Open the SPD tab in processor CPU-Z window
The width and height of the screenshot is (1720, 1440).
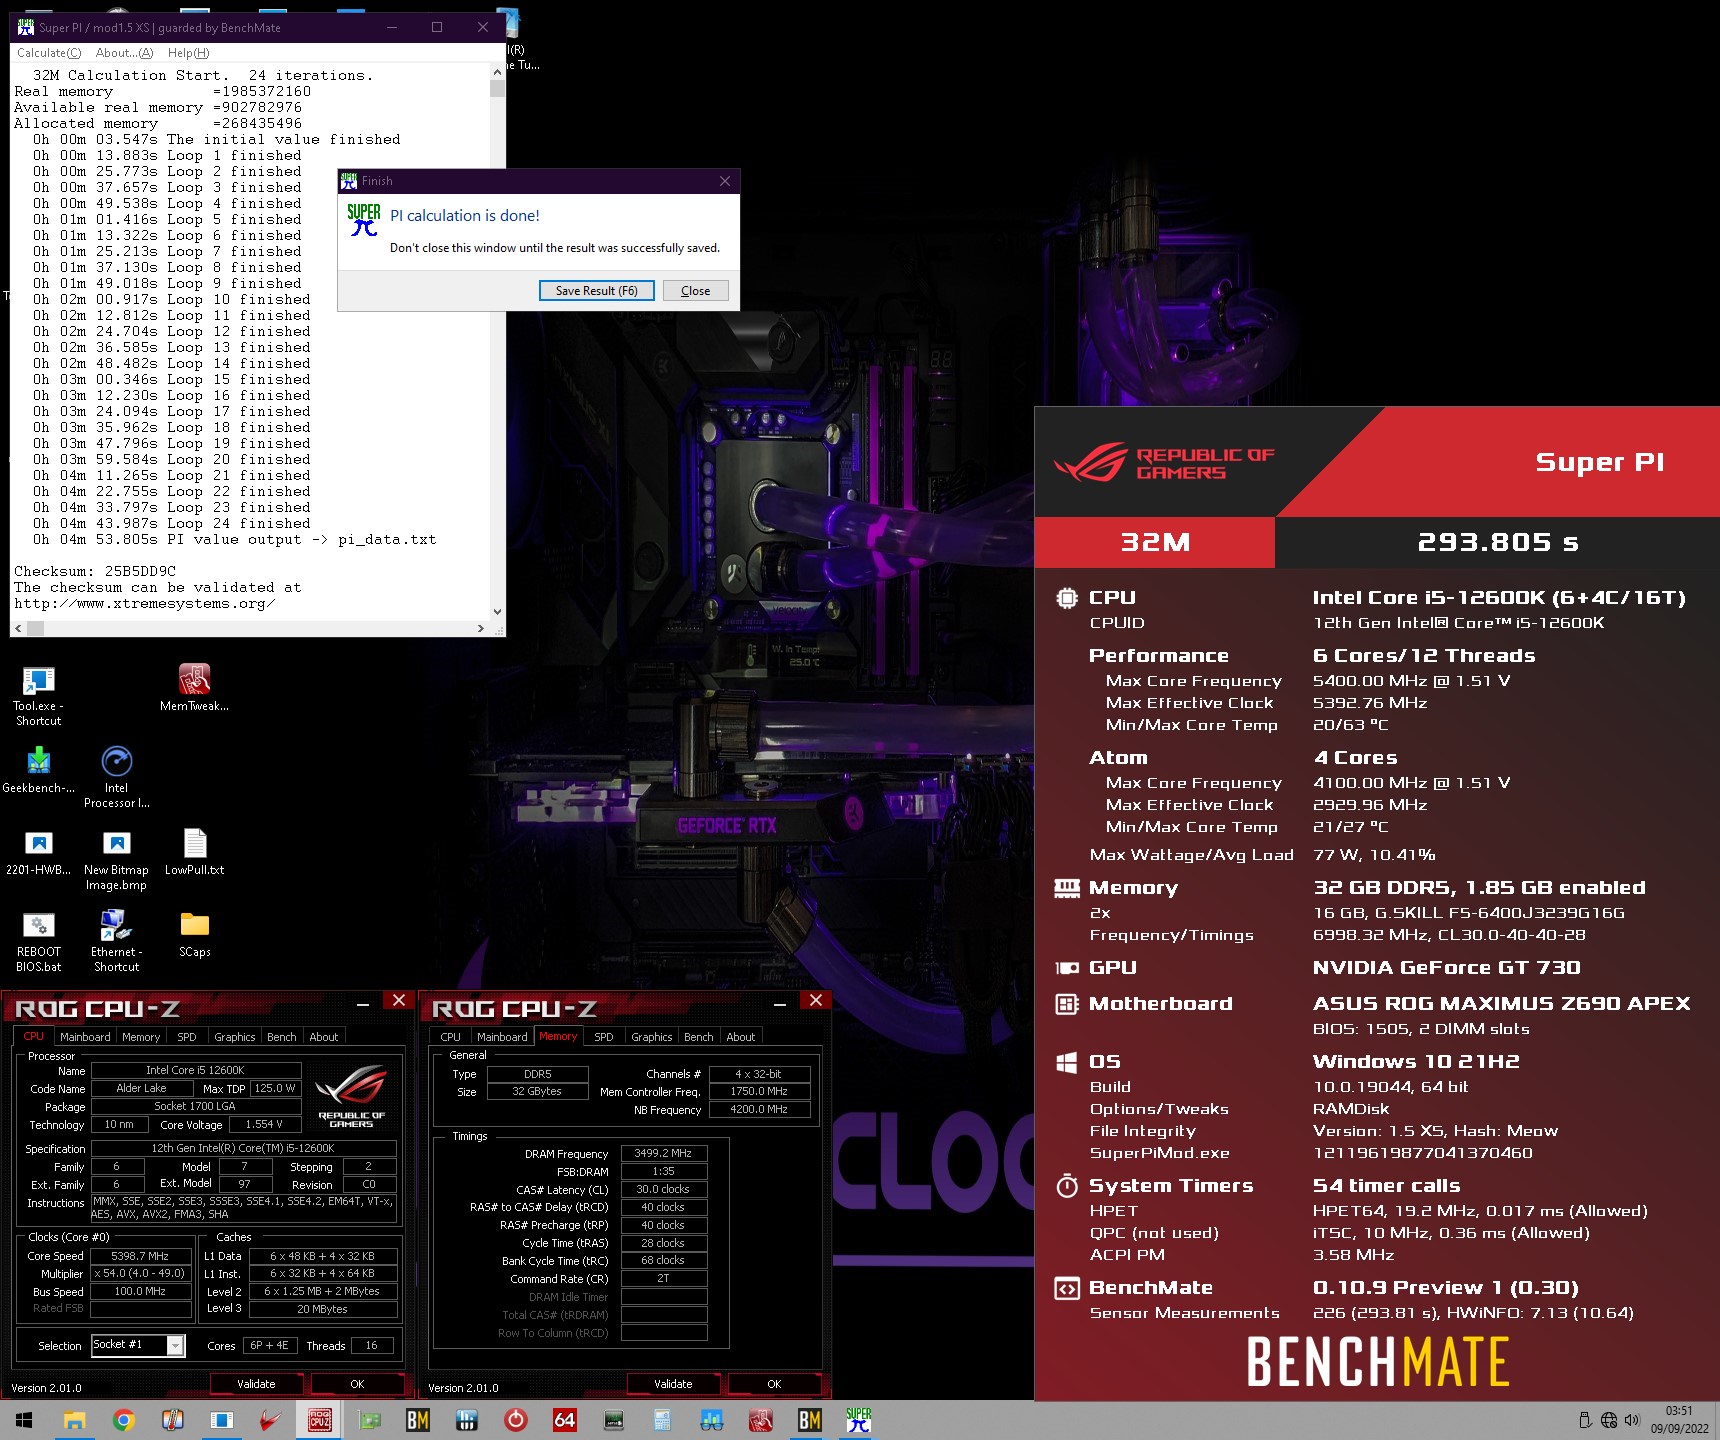coord(187,1037)
